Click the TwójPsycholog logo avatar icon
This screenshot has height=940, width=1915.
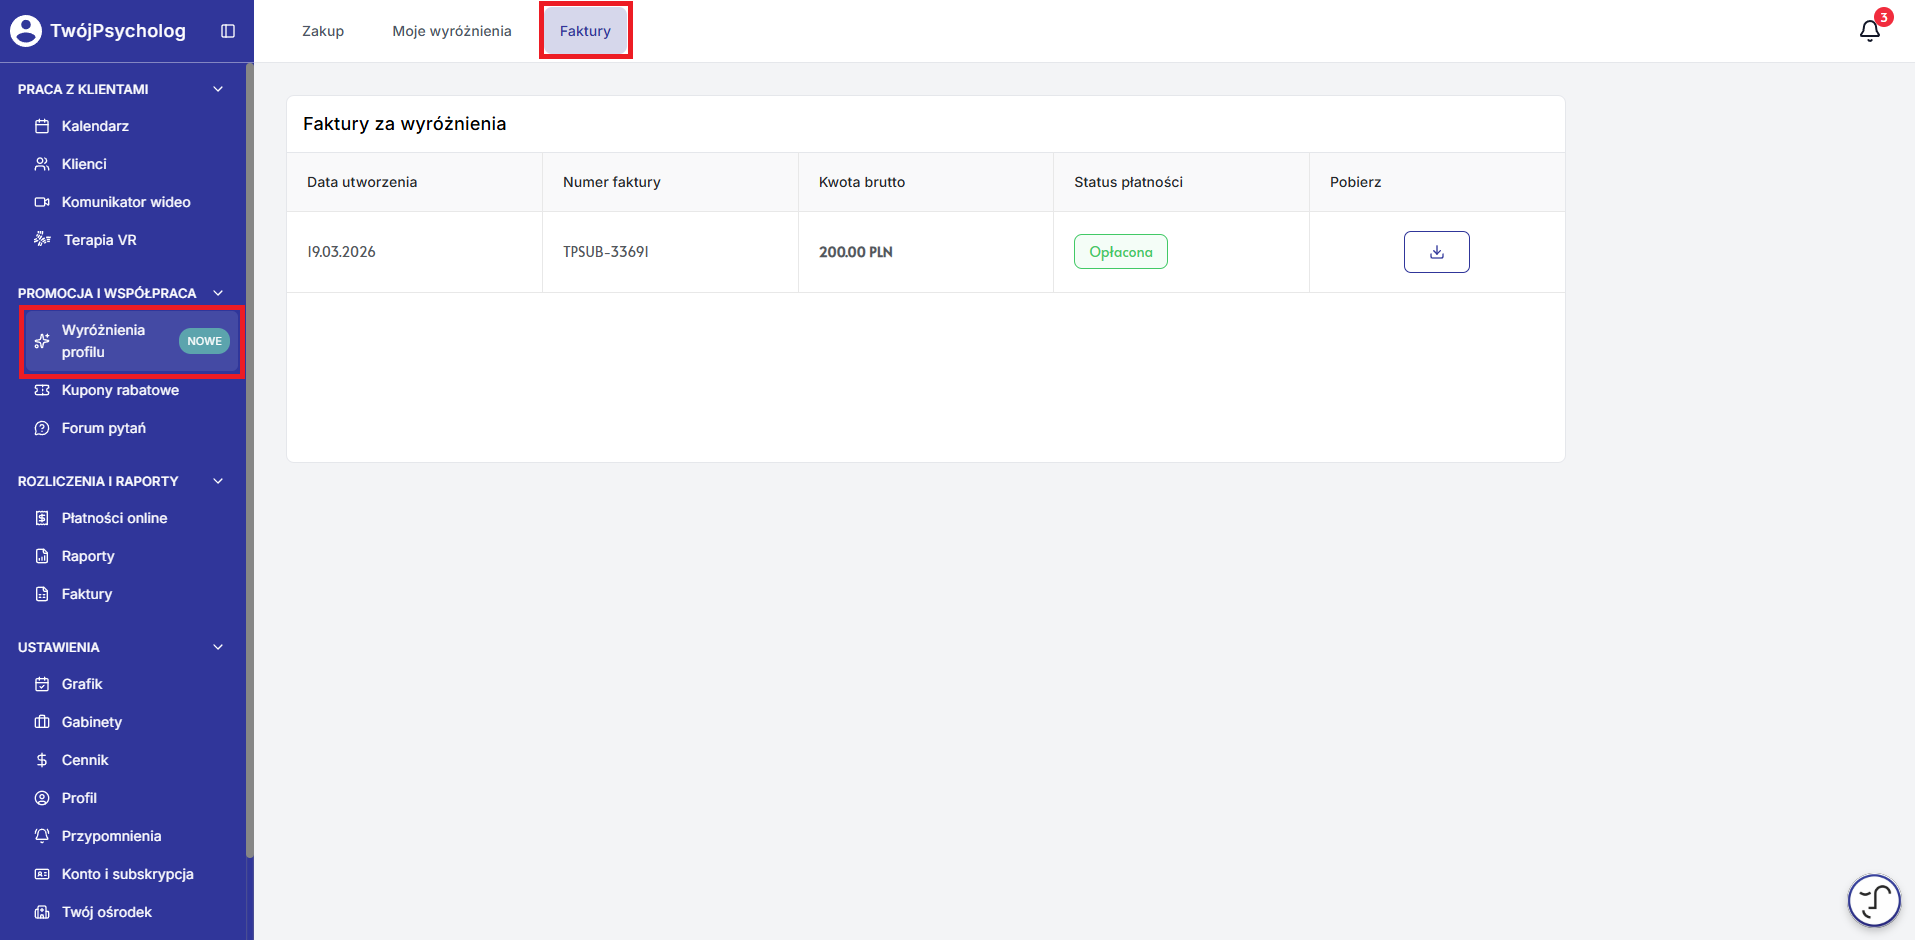[x=26, y=31]
